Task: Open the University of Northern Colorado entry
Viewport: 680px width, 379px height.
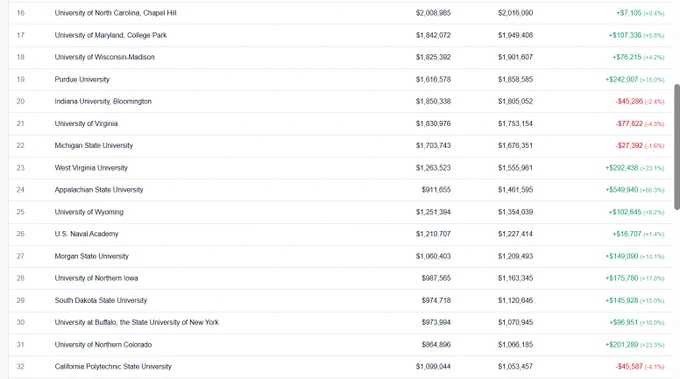Action: pyautogui.click(x=103, y=345)
